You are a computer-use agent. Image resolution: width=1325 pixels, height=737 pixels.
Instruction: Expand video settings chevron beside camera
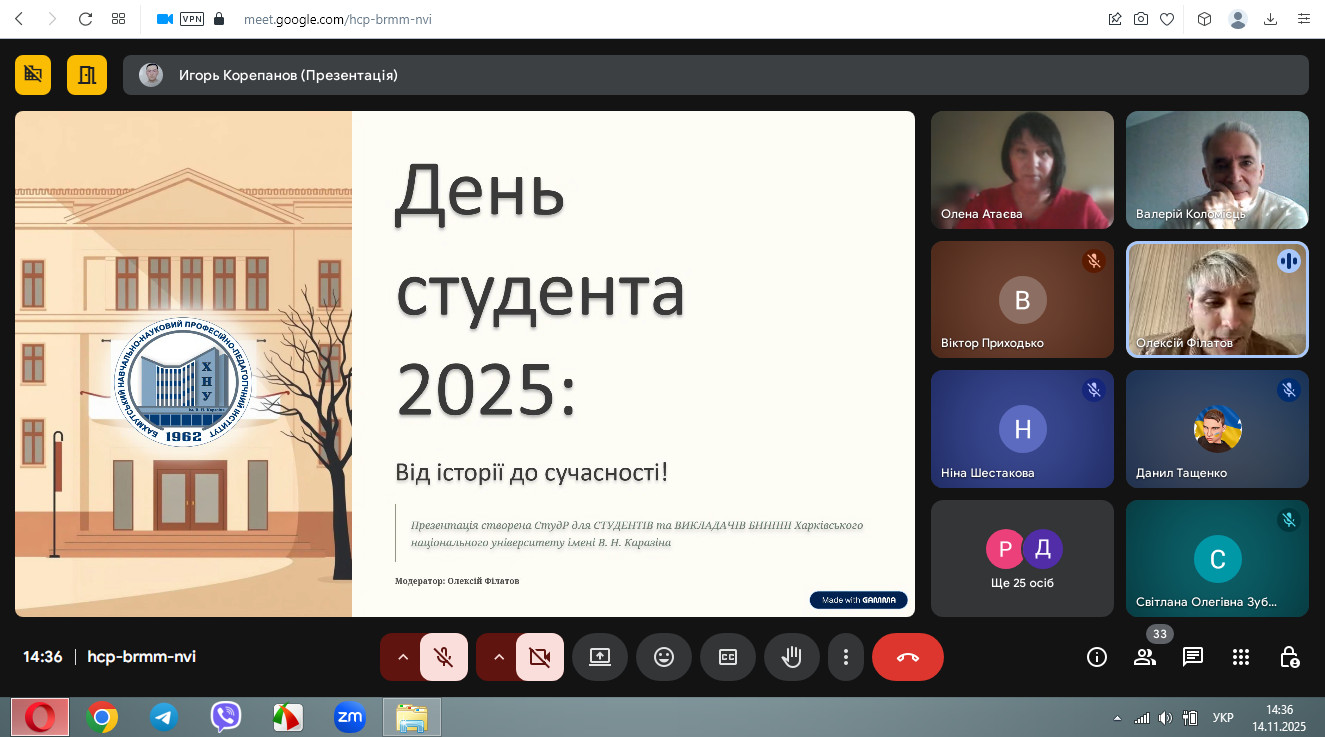click(x=499, y=657)
